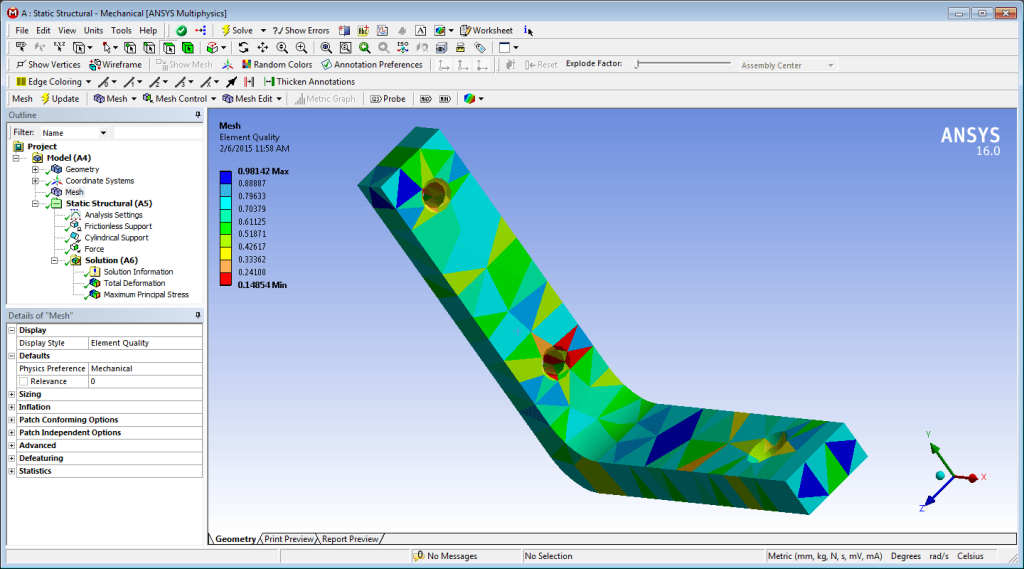This screenshot has height=569, width=1024.
Task: Expand the Sizing section
Action: click(x=12, y=395)
